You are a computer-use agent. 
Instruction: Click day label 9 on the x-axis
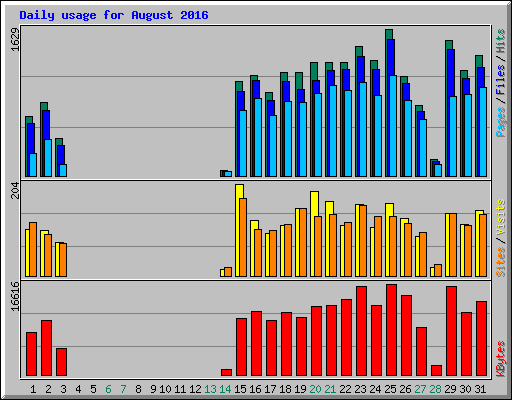coord(153,389)
